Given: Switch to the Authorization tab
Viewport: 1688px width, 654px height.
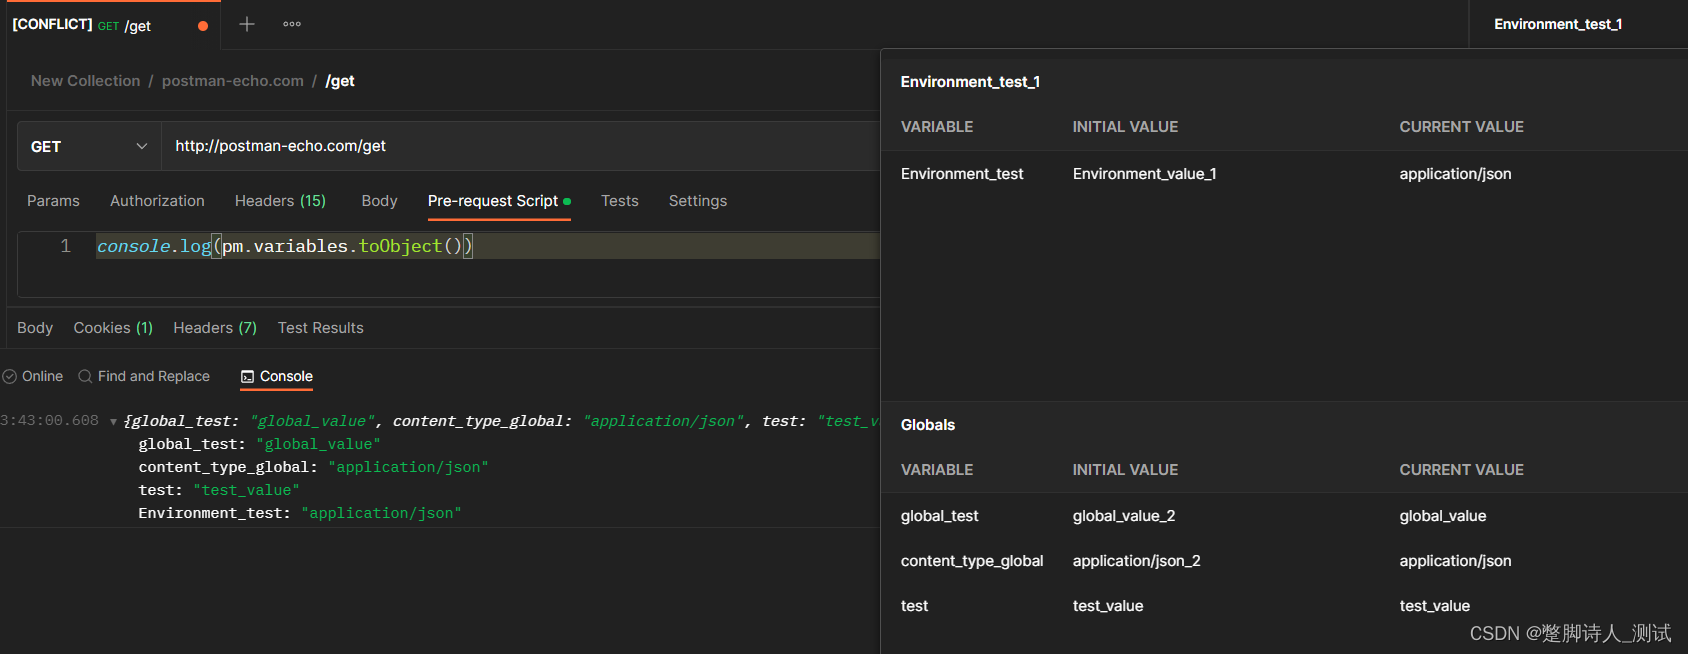Looking at the screenshot, I should point(157,201).
